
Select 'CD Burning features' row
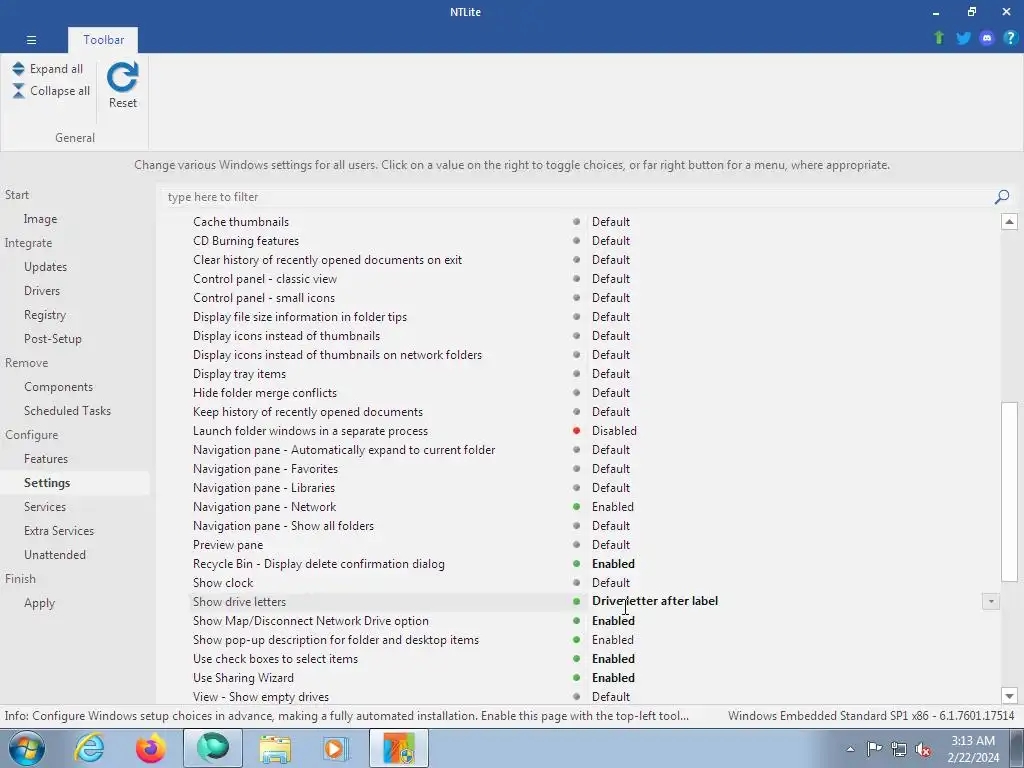tap(246, 241)
